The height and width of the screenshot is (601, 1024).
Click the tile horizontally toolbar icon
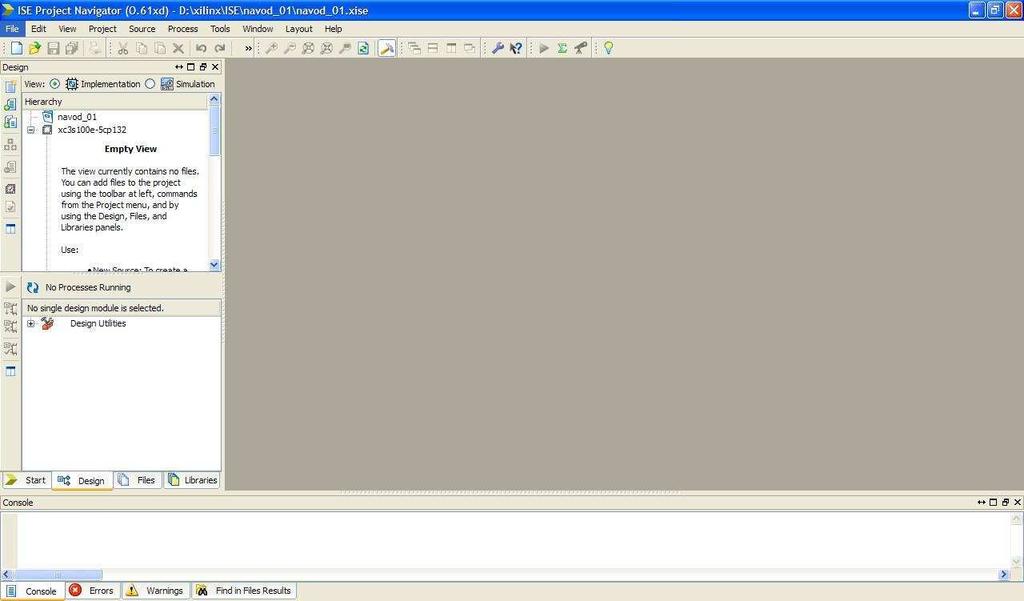pyautogui.click(x=433, y=48)
